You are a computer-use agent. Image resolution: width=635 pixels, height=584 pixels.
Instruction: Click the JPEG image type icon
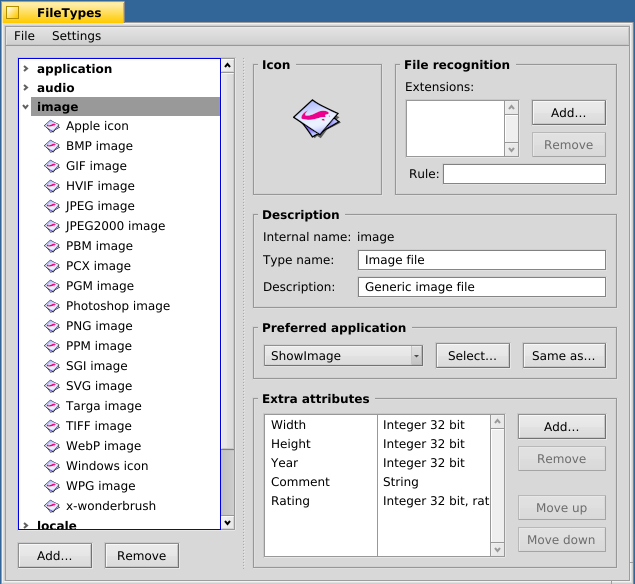click(52, 206)
